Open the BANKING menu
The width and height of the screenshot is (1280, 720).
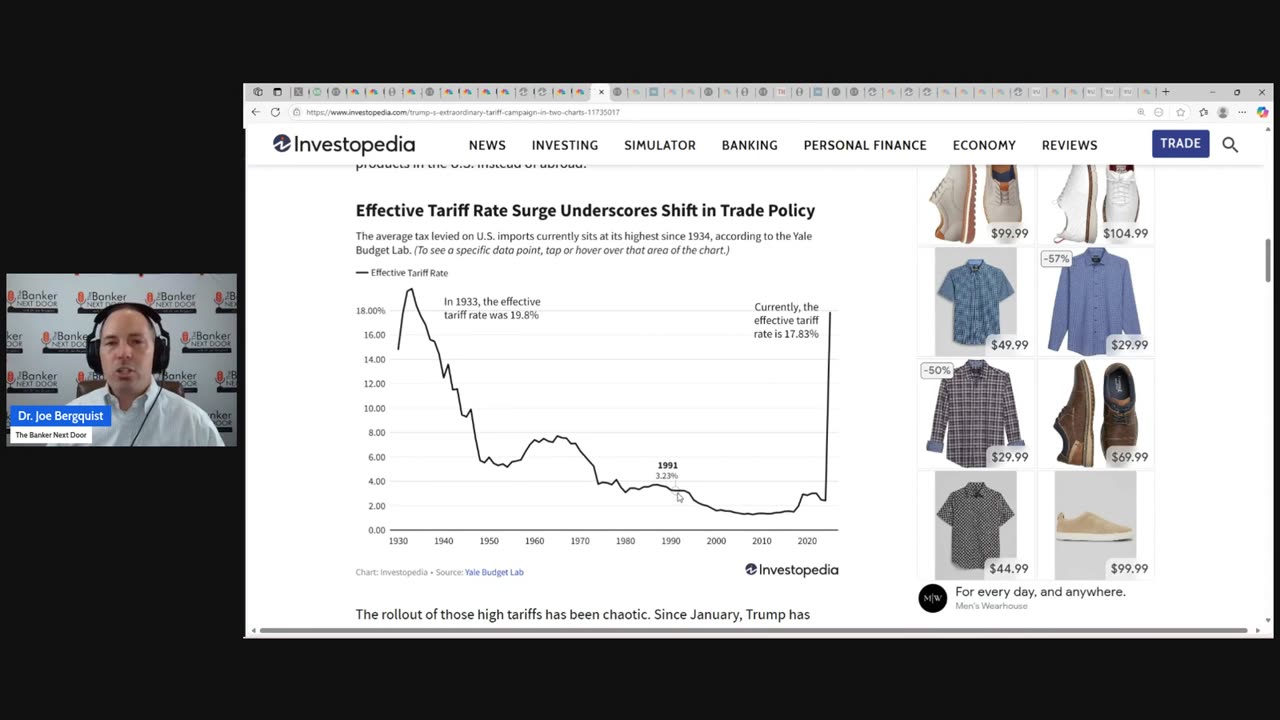point(750,145)
